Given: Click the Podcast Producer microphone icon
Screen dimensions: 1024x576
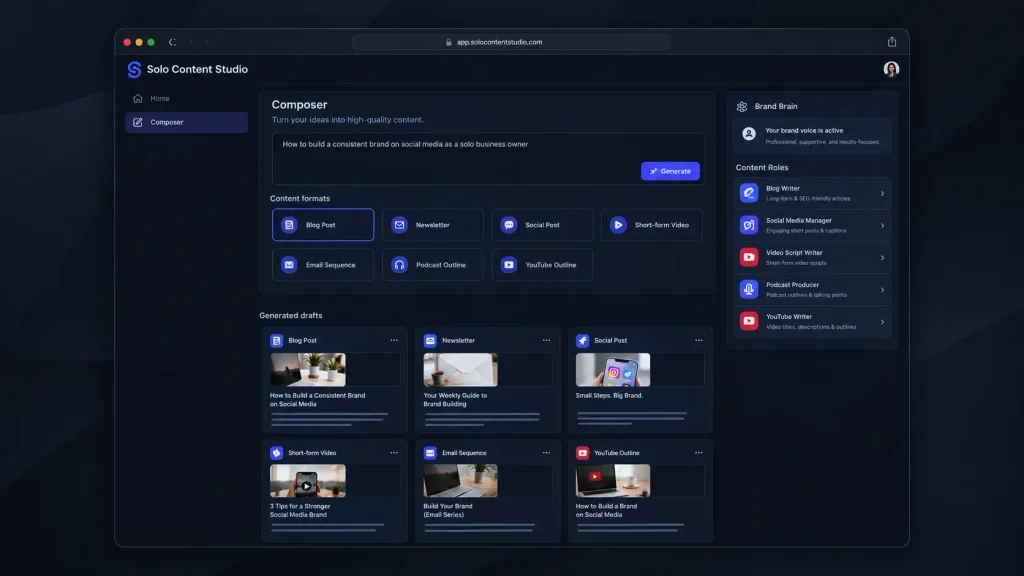Looking at the screenshot, I should click(x=748, y=289).
